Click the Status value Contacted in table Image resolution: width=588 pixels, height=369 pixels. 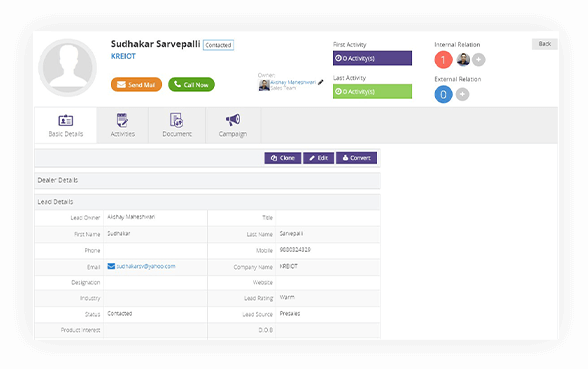120,314
